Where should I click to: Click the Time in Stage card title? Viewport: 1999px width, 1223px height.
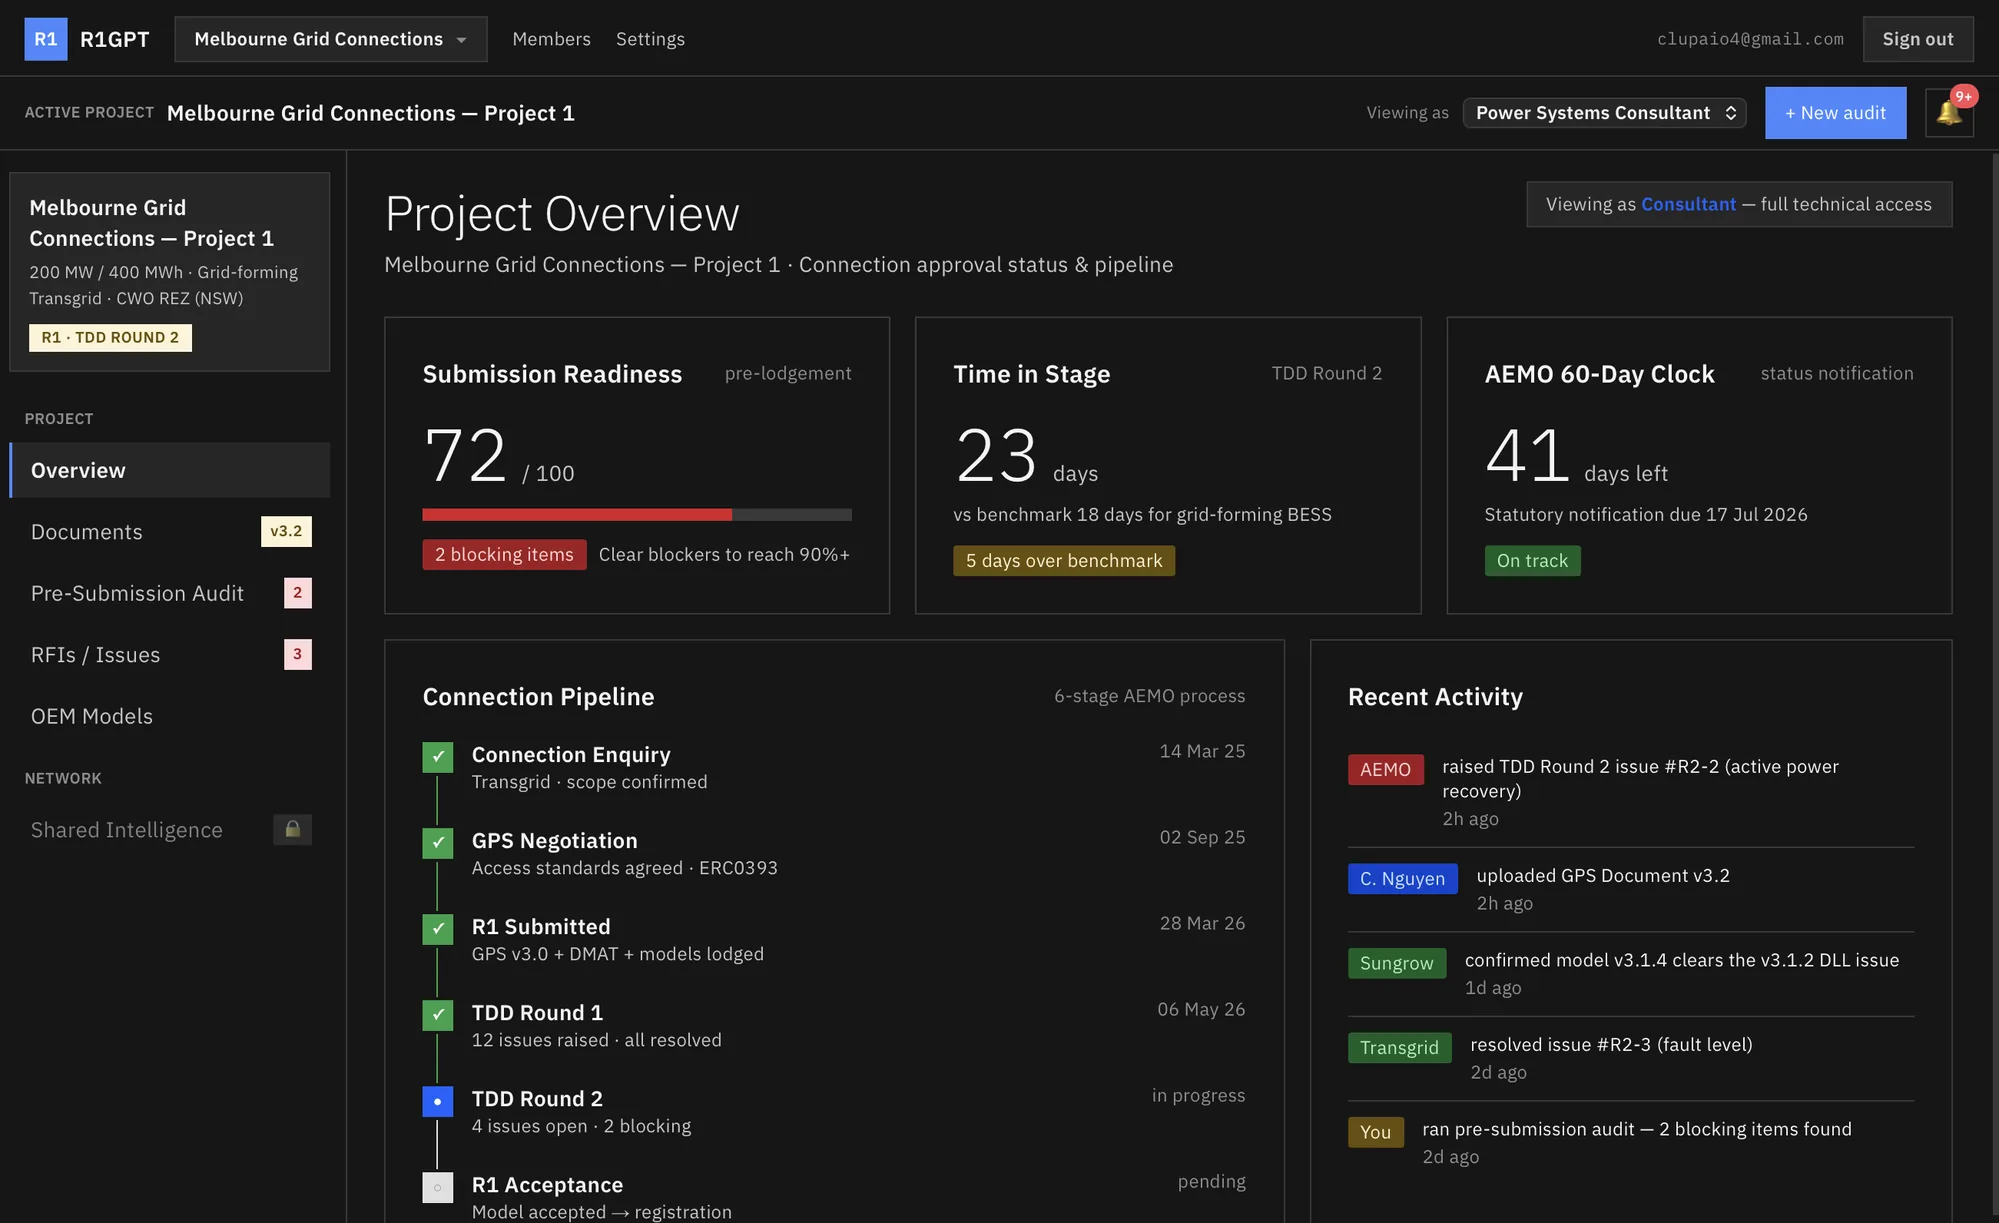click(x=1032, y=374)
